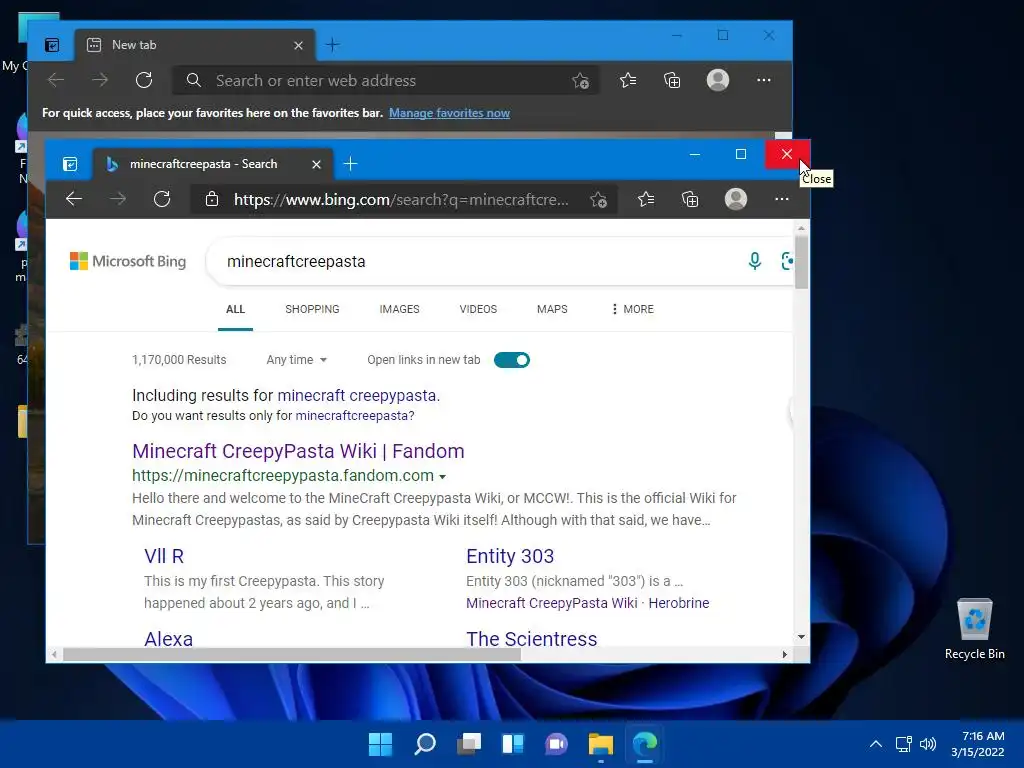The width and height of the screenshot is (1024, 768).
Task: Open Task View on taskbar
Action: point(469,744)
